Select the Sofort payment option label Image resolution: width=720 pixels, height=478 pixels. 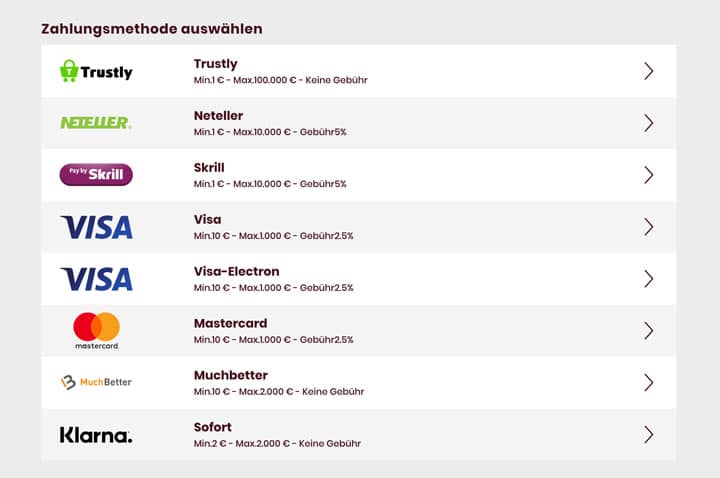[x=213, y=427]
